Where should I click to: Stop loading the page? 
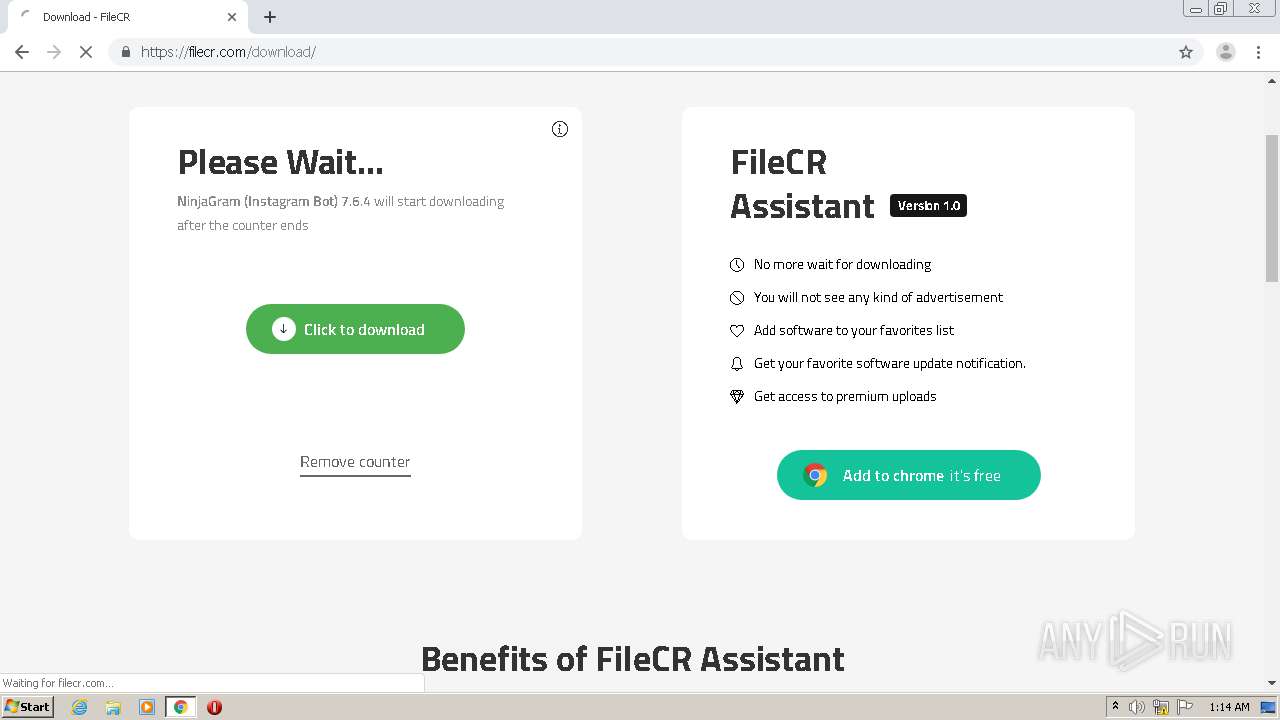tap(86, 52)
